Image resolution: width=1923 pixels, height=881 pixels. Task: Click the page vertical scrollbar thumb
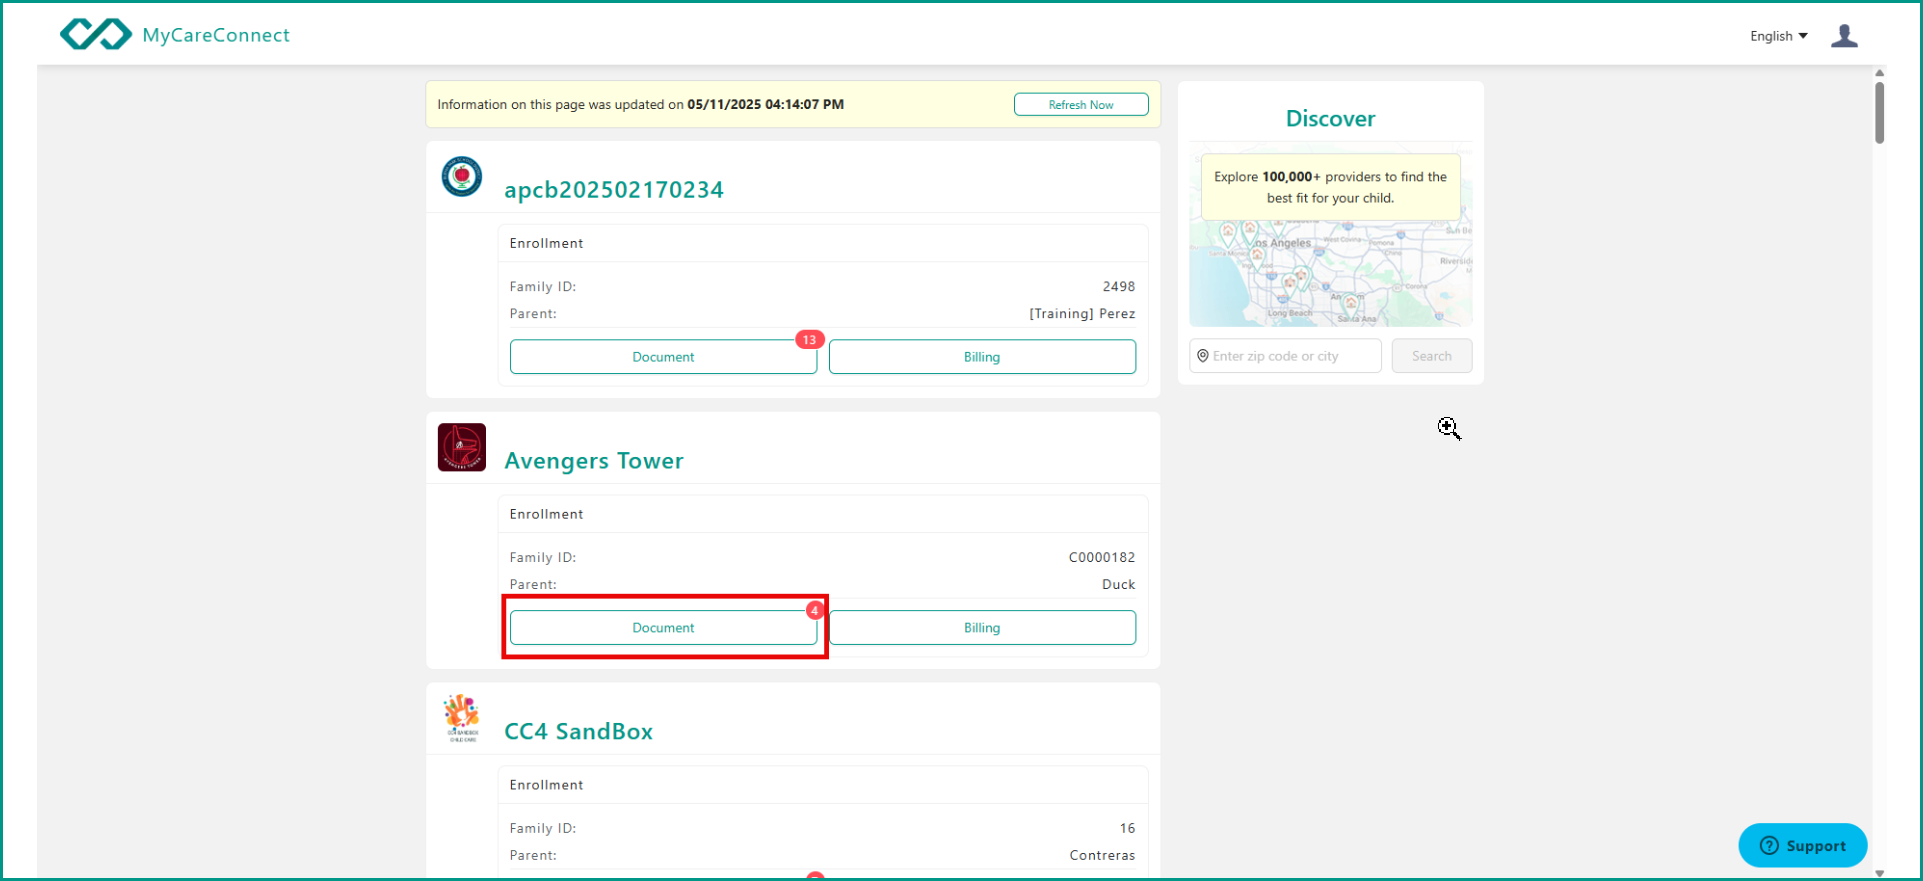pyautogui.click(x=1879, y=112)
